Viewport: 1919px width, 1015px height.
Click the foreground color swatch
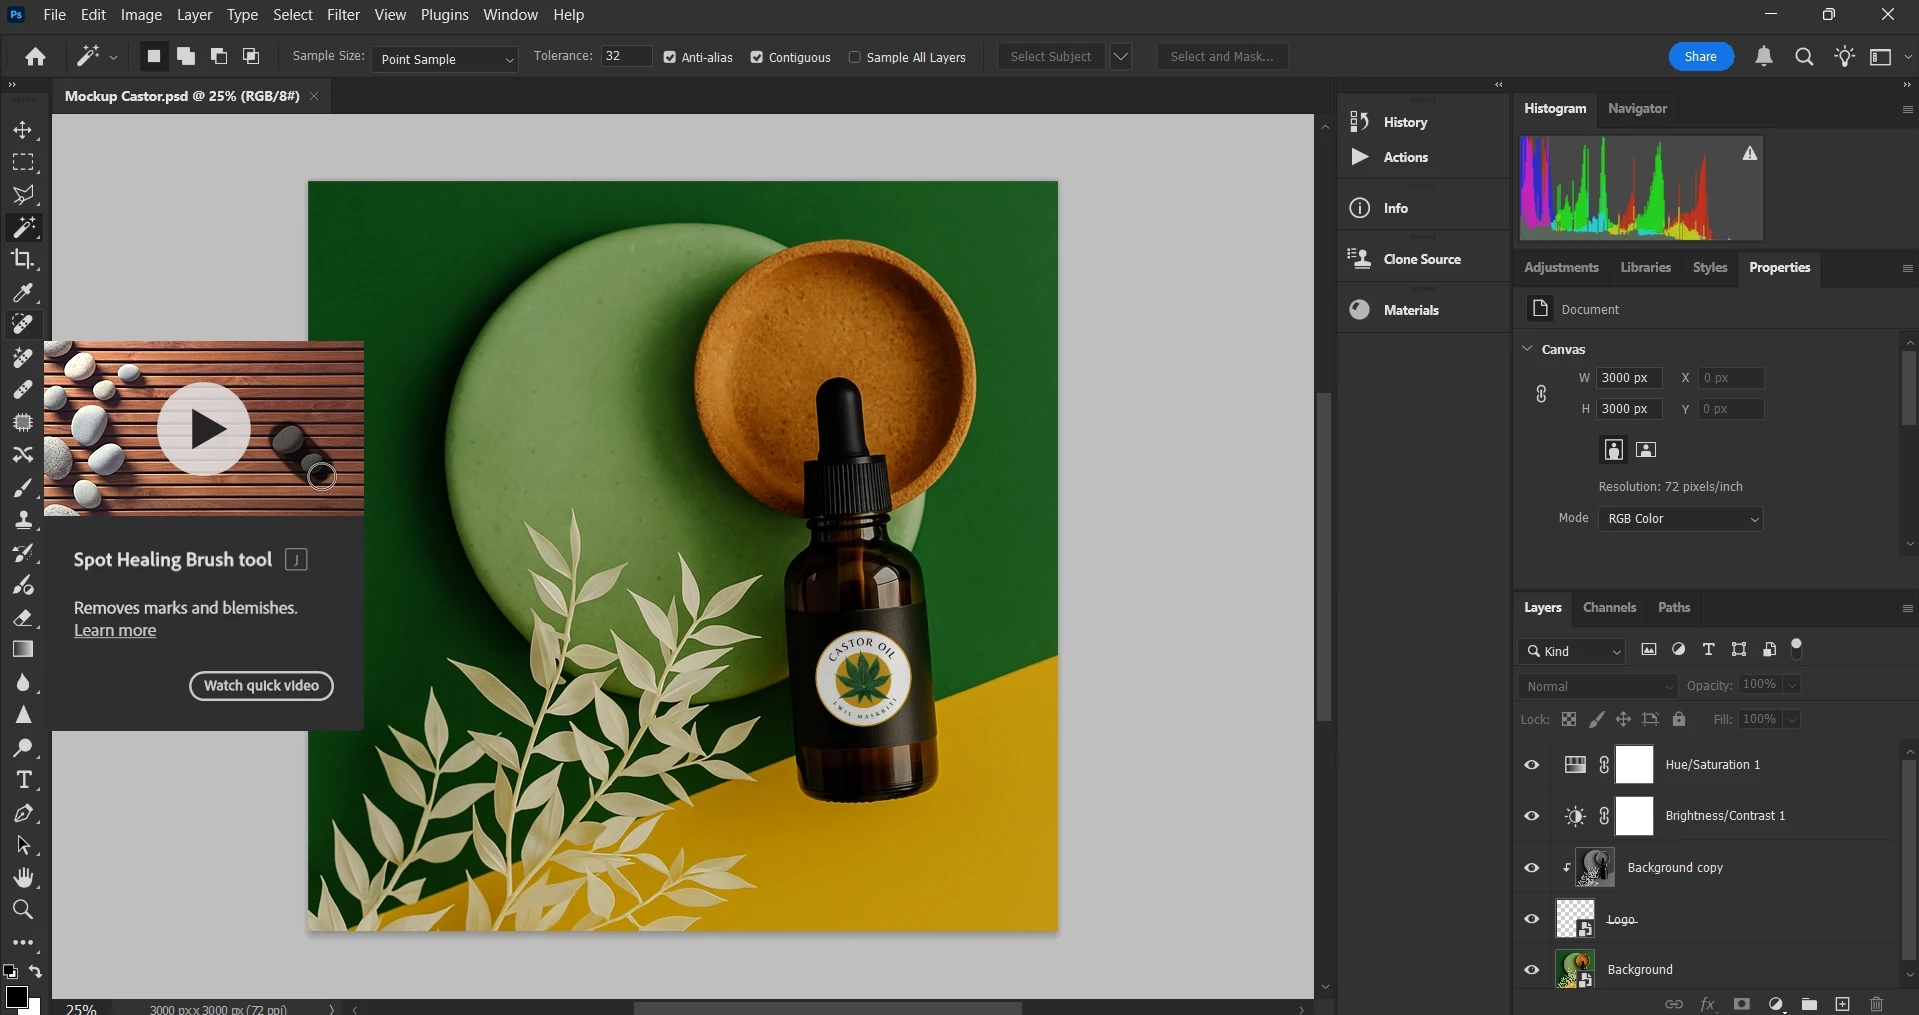tap(16, 996)
